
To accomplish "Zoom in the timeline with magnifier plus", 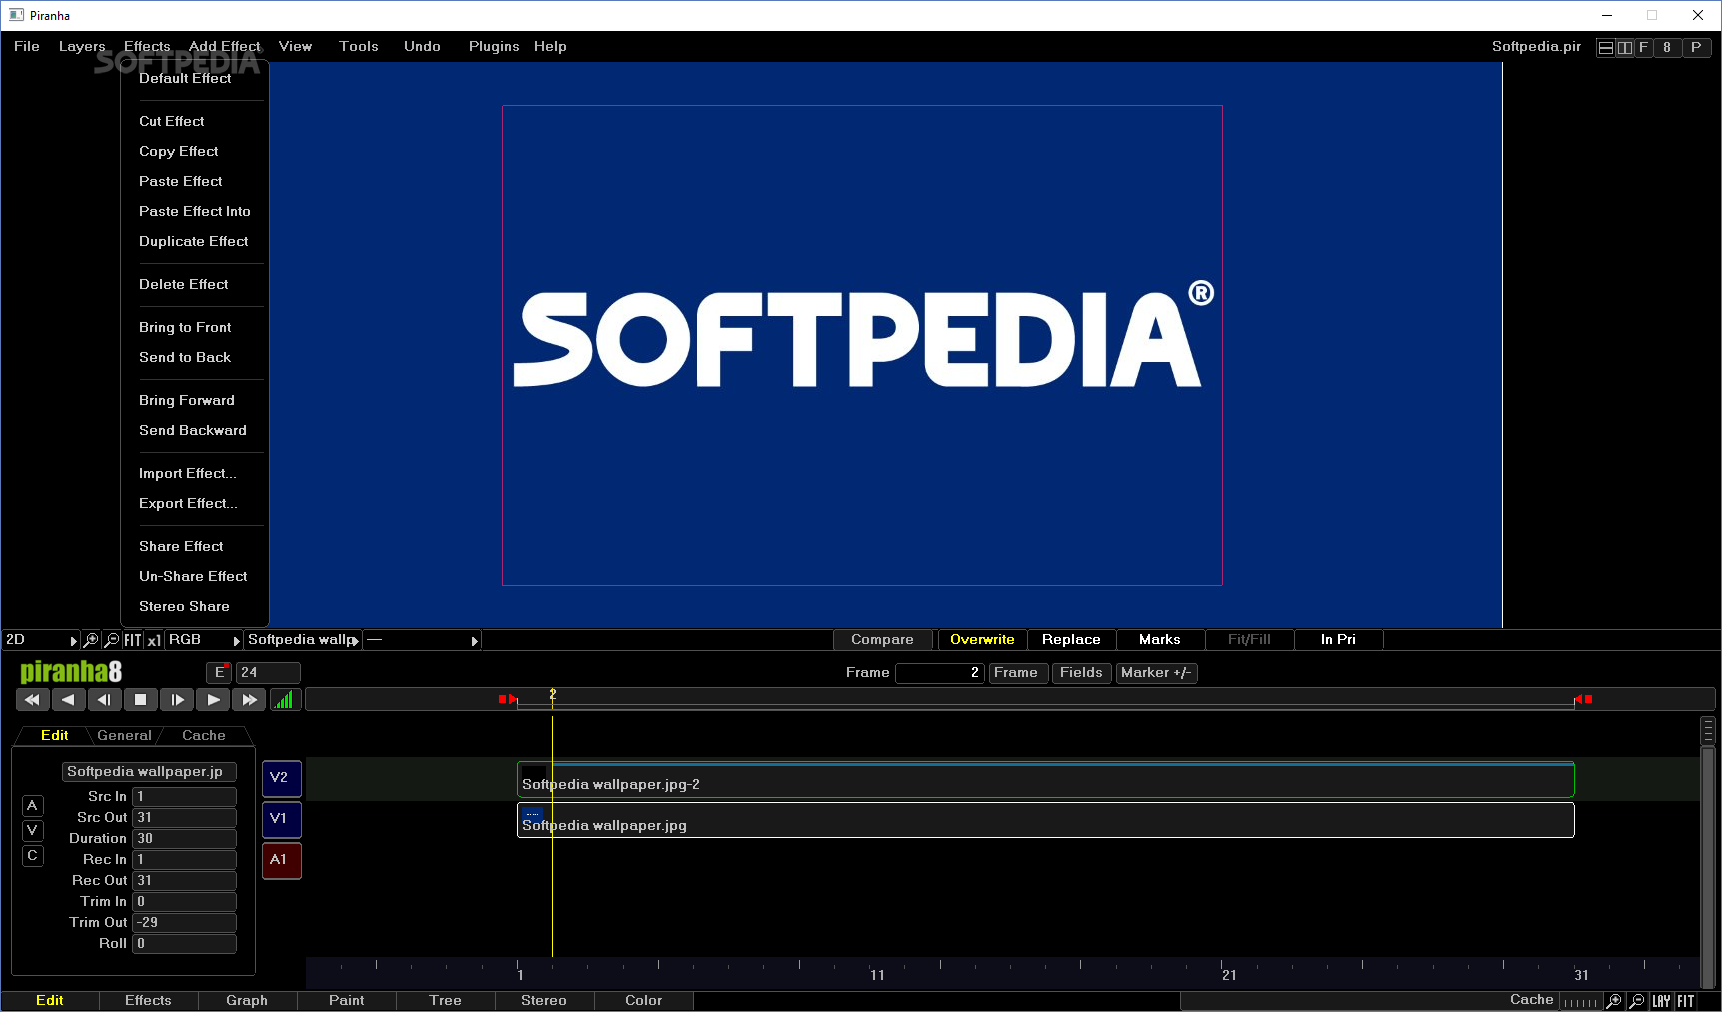I will pos(1614,1001).
